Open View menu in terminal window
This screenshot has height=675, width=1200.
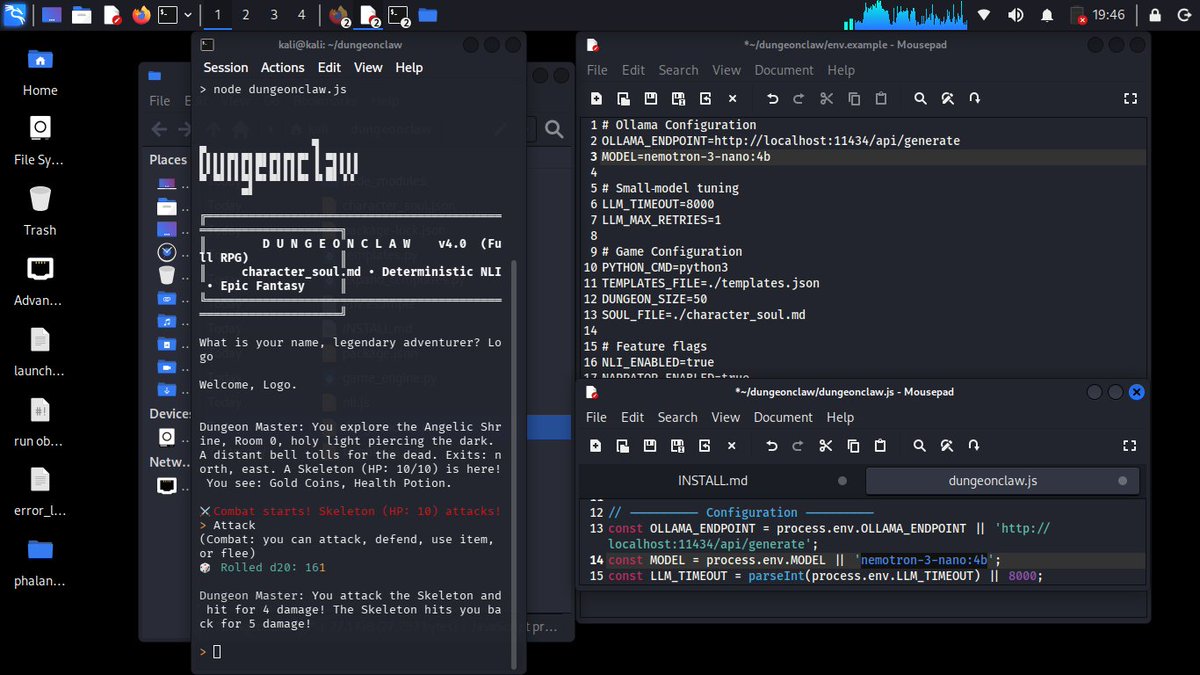(x=368, y=67)
